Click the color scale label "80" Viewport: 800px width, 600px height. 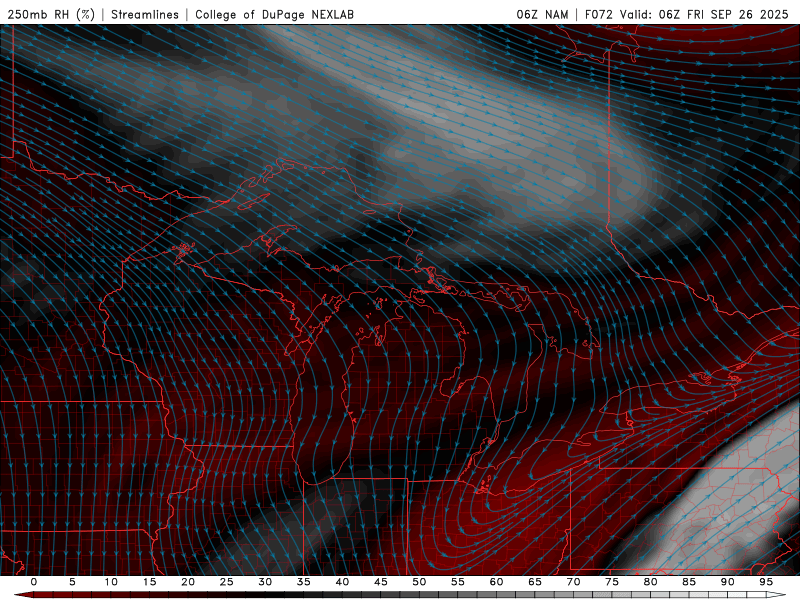coord(650,582)
